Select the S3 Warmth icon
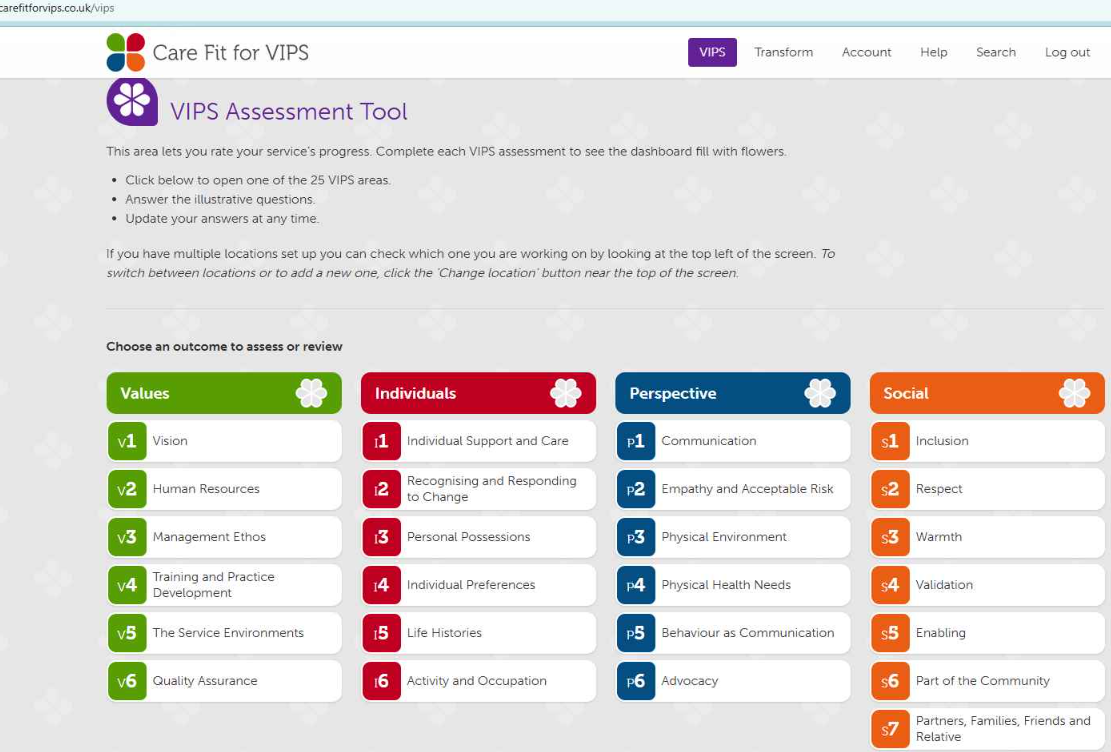Image resolution: width=1111 pixels, height=752 pixels. click(891, 537)
